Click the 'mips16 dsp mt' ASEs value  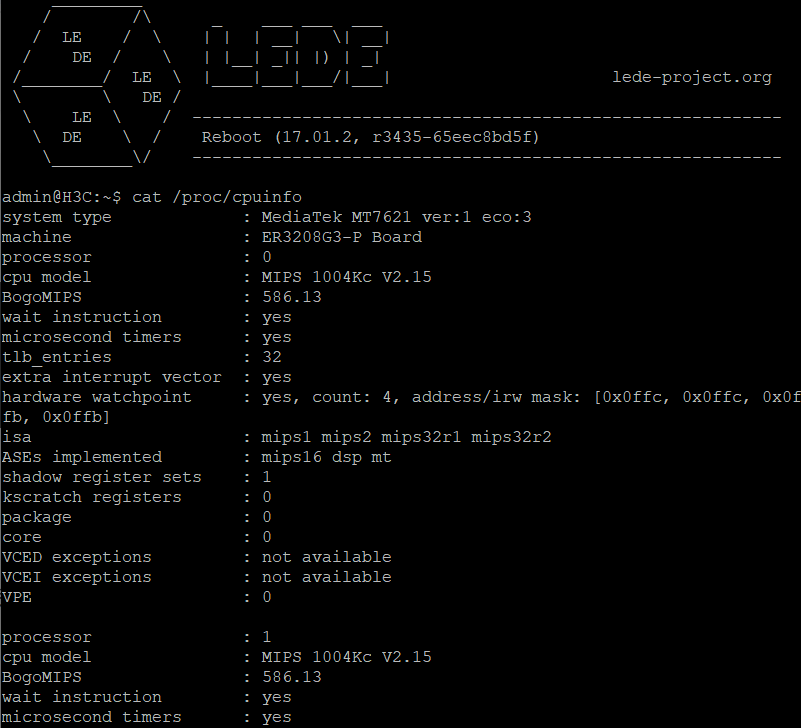[326, 457]
